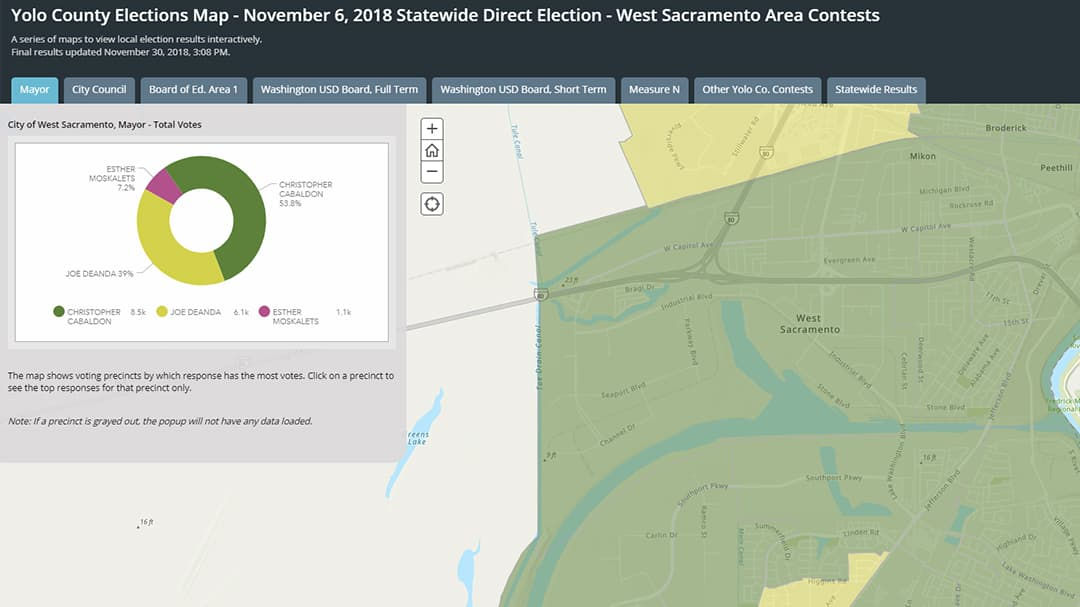Viewport: 1080px width, 607px height.
Task: Click the green Christopher Cabaldon legend swatch
Action: tap(57, 311)
